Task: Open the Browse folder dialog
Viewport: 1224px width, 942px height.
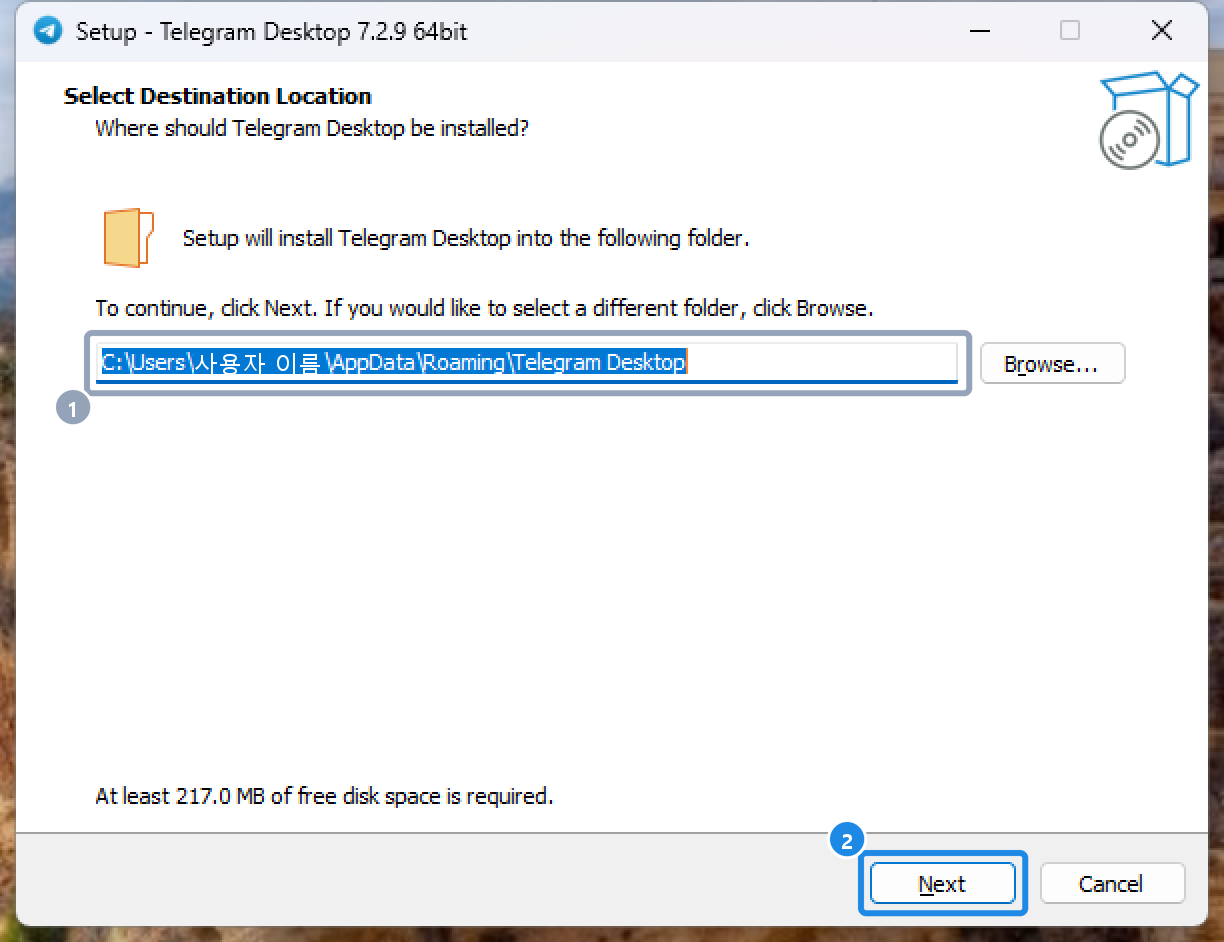Action: 1052,364
